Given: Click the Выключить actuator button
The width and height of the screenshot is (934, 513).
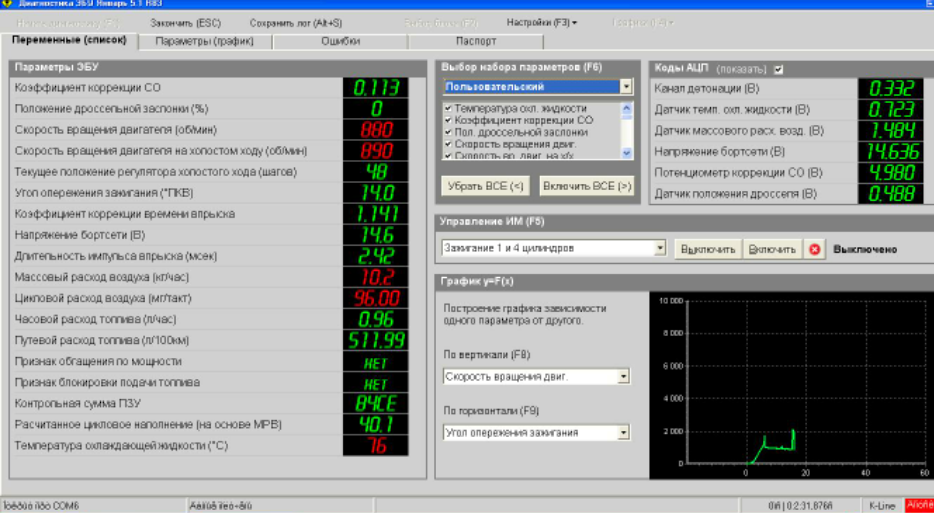Looking at the screenshot, I should 708,249.
